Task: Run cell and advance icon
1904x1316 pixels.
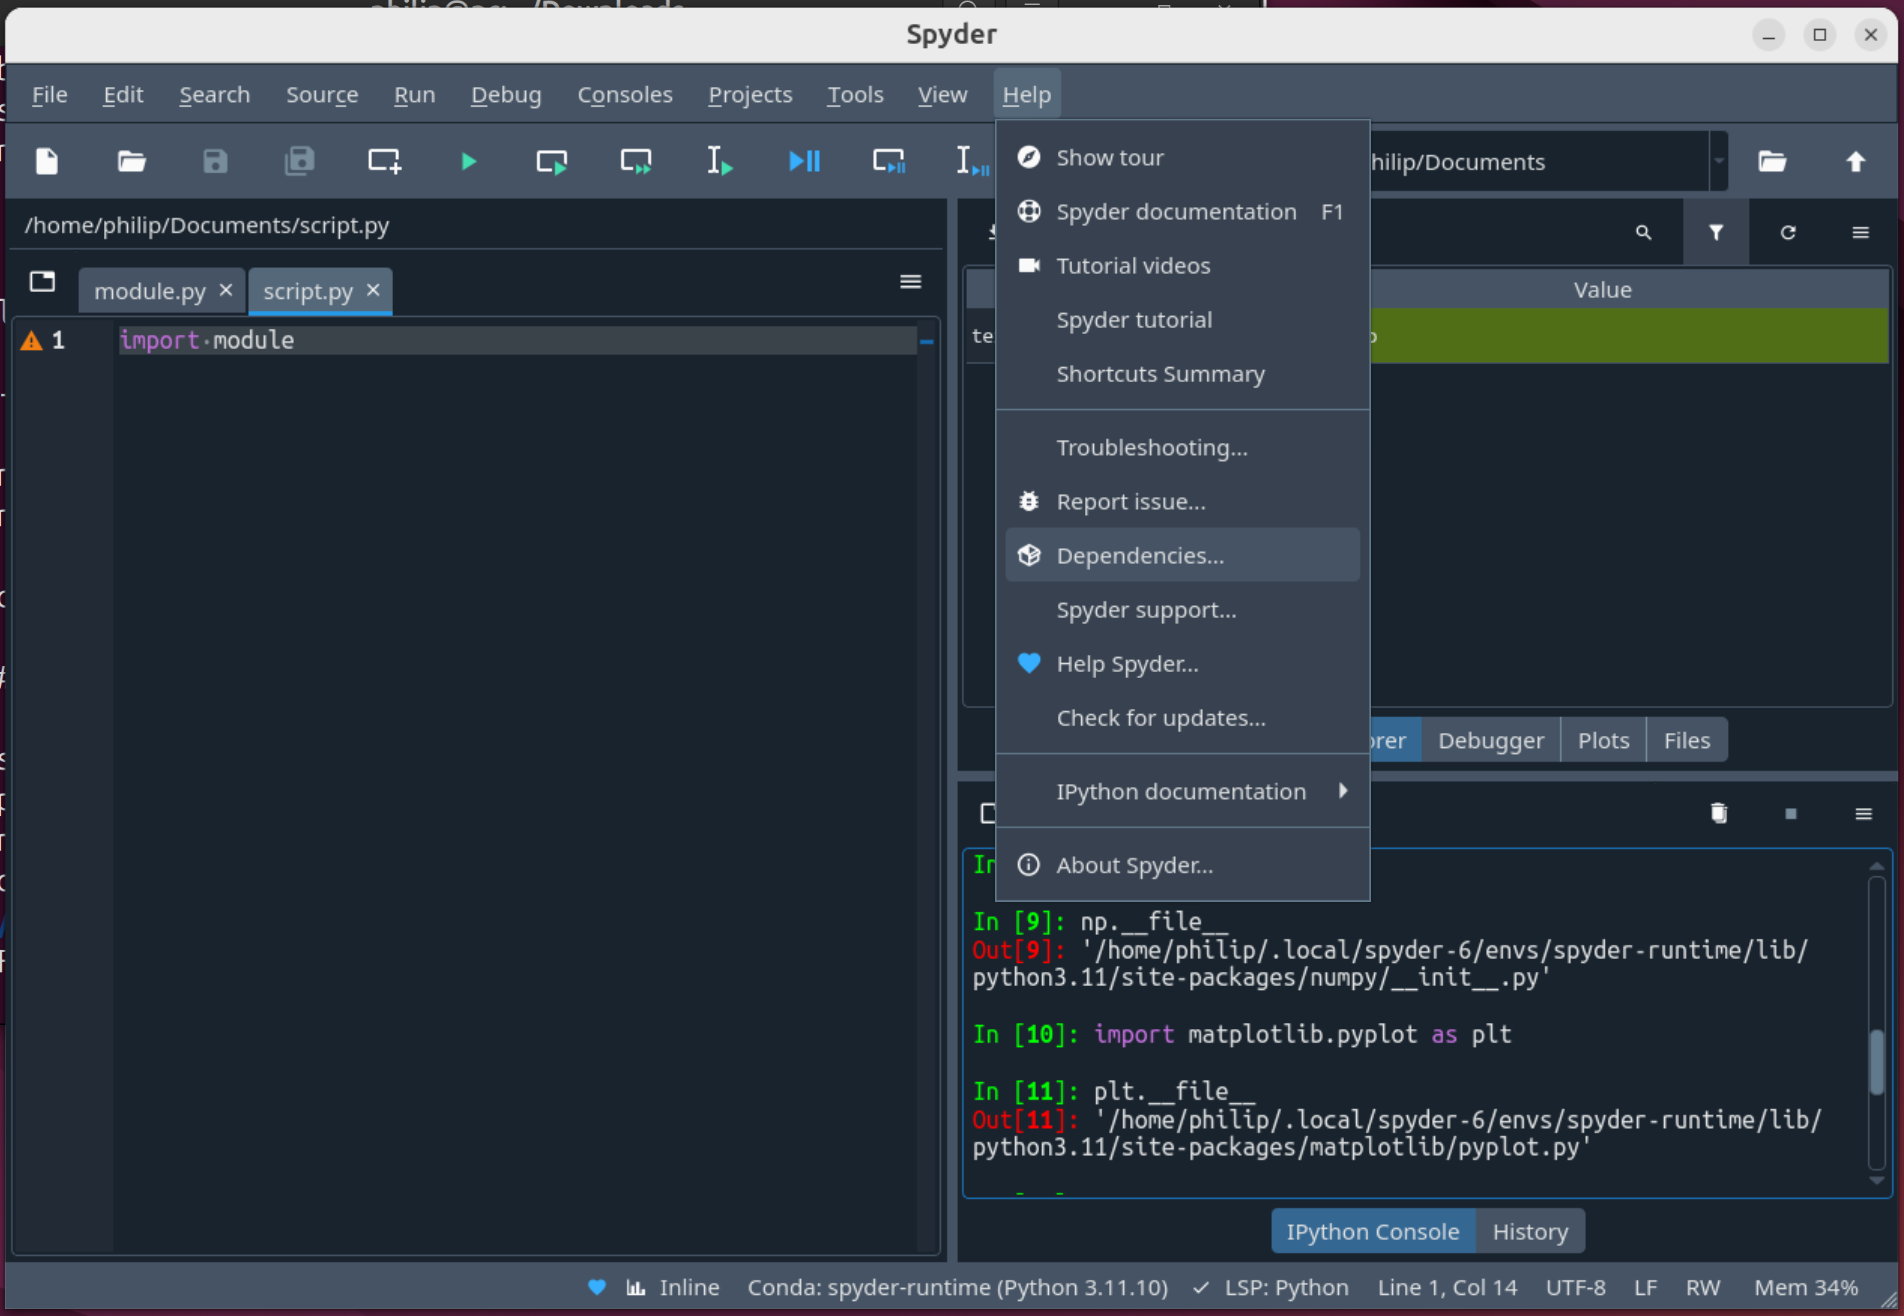Action: click(x=636, y=161)
